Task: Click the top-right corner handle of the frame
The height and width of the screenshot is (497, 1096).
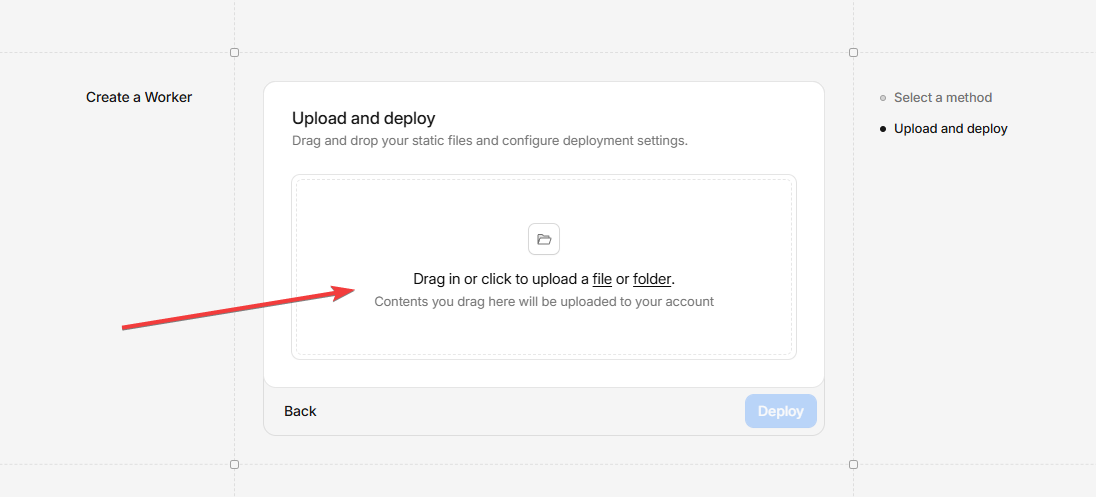Action: (x=853, y=52)
